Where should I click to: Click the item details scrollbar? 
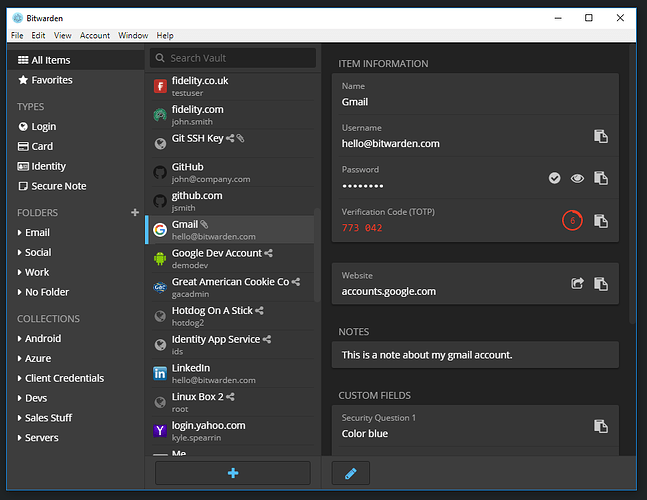coord(632,184)
